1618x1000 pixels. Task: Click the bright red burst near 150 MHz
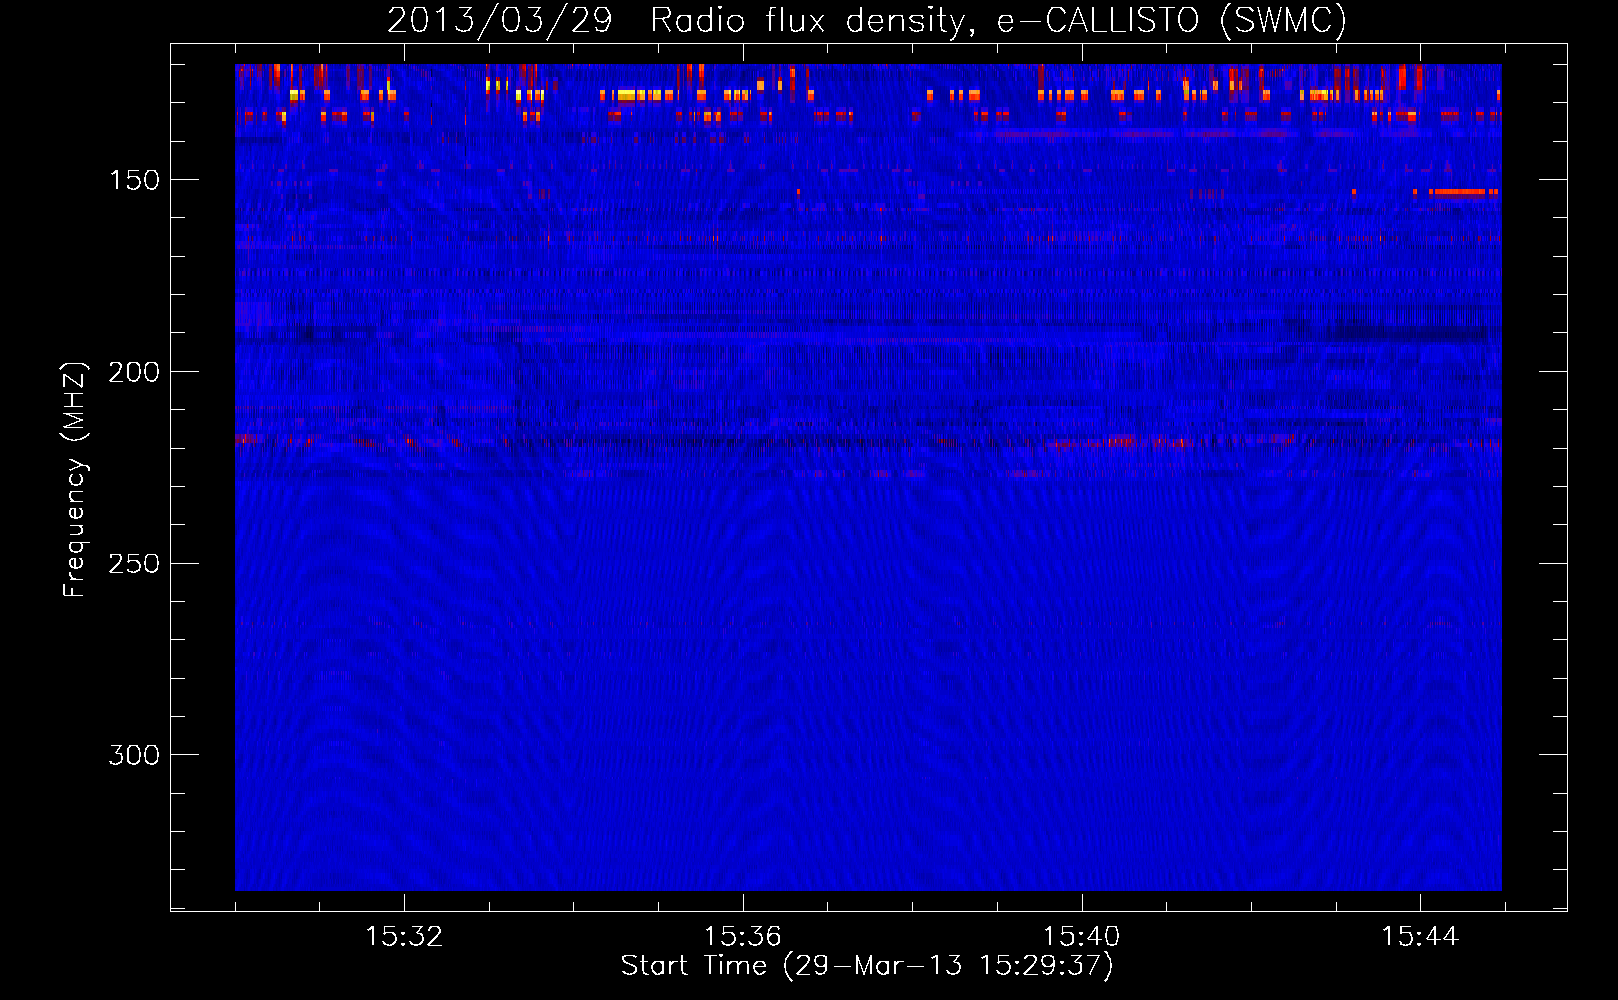pos(1464,192)
